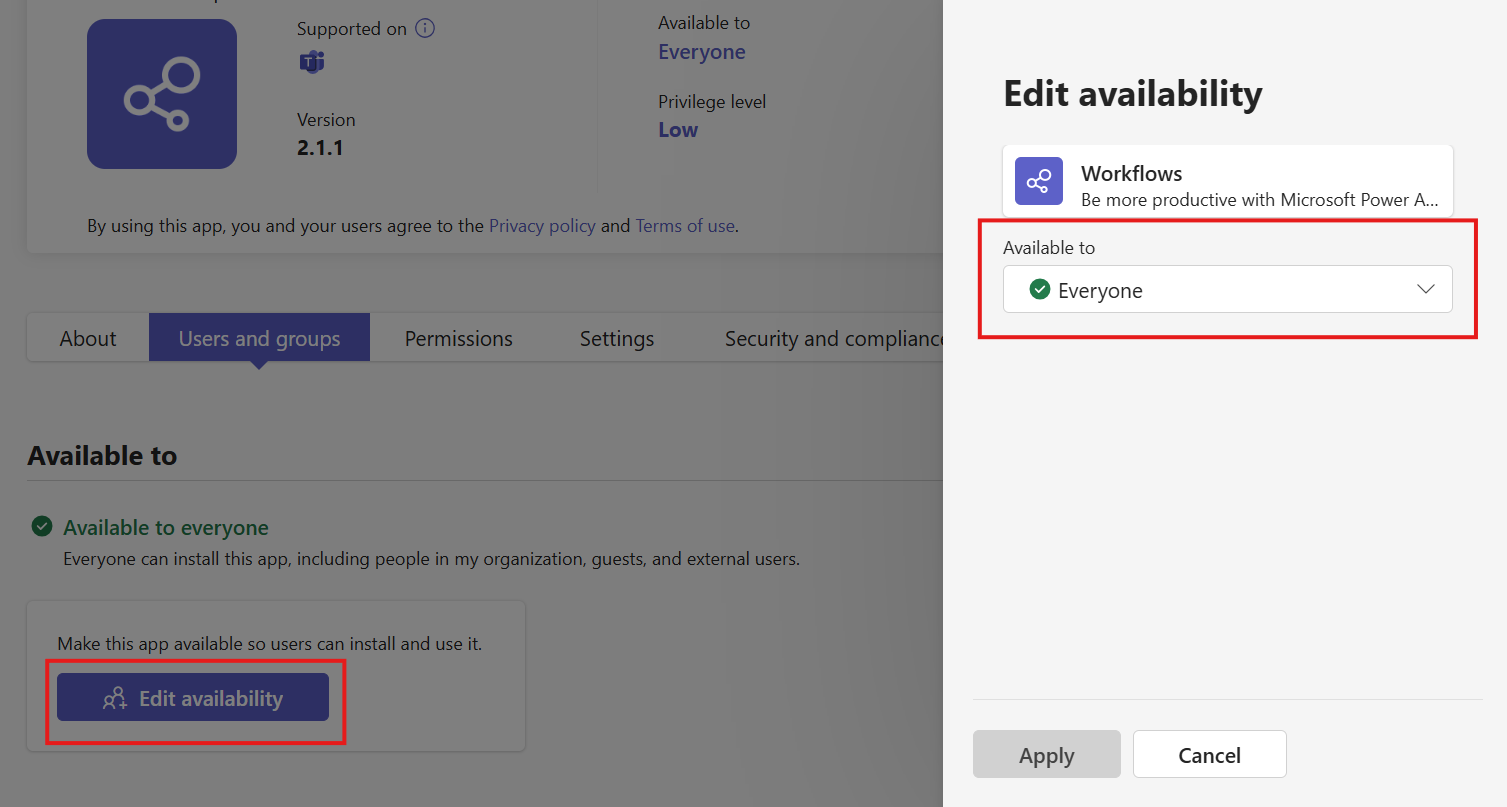Image resolution: width=1507 pixels, height=807 pixels.
Task: Click the Microsoft Teams supported-on icon
Action: coord(311,61)
